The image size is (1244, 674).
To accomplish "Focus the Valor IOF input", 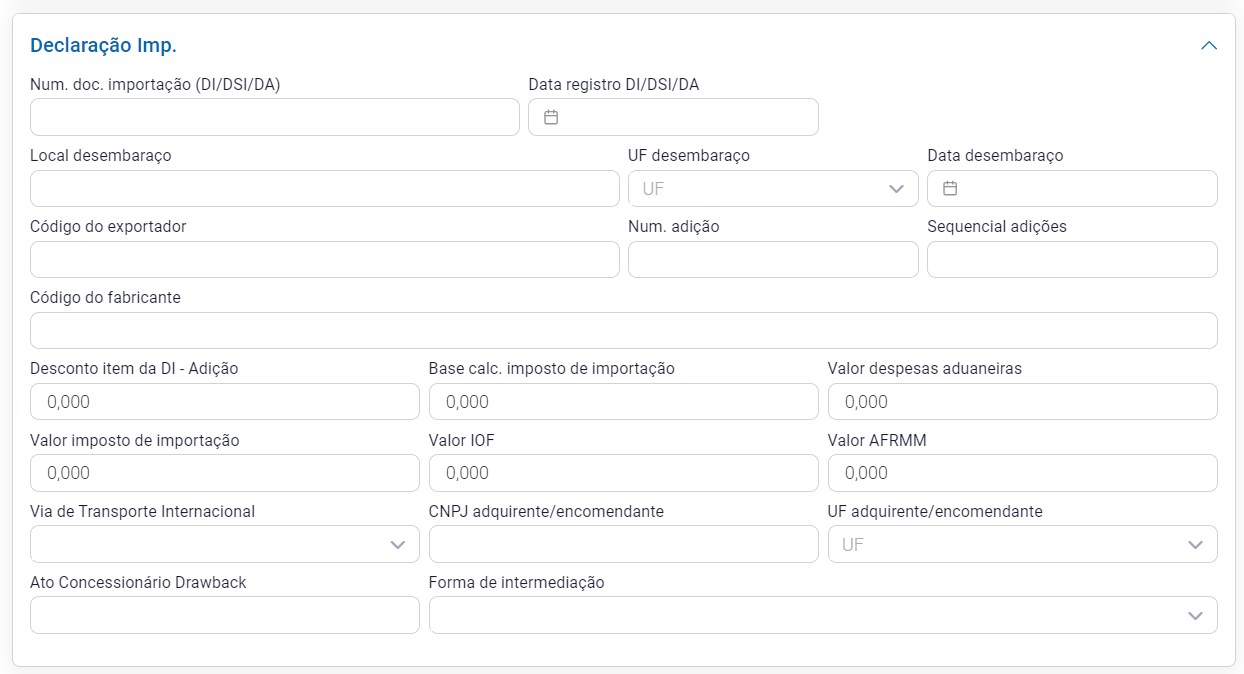I will [623, 473].
